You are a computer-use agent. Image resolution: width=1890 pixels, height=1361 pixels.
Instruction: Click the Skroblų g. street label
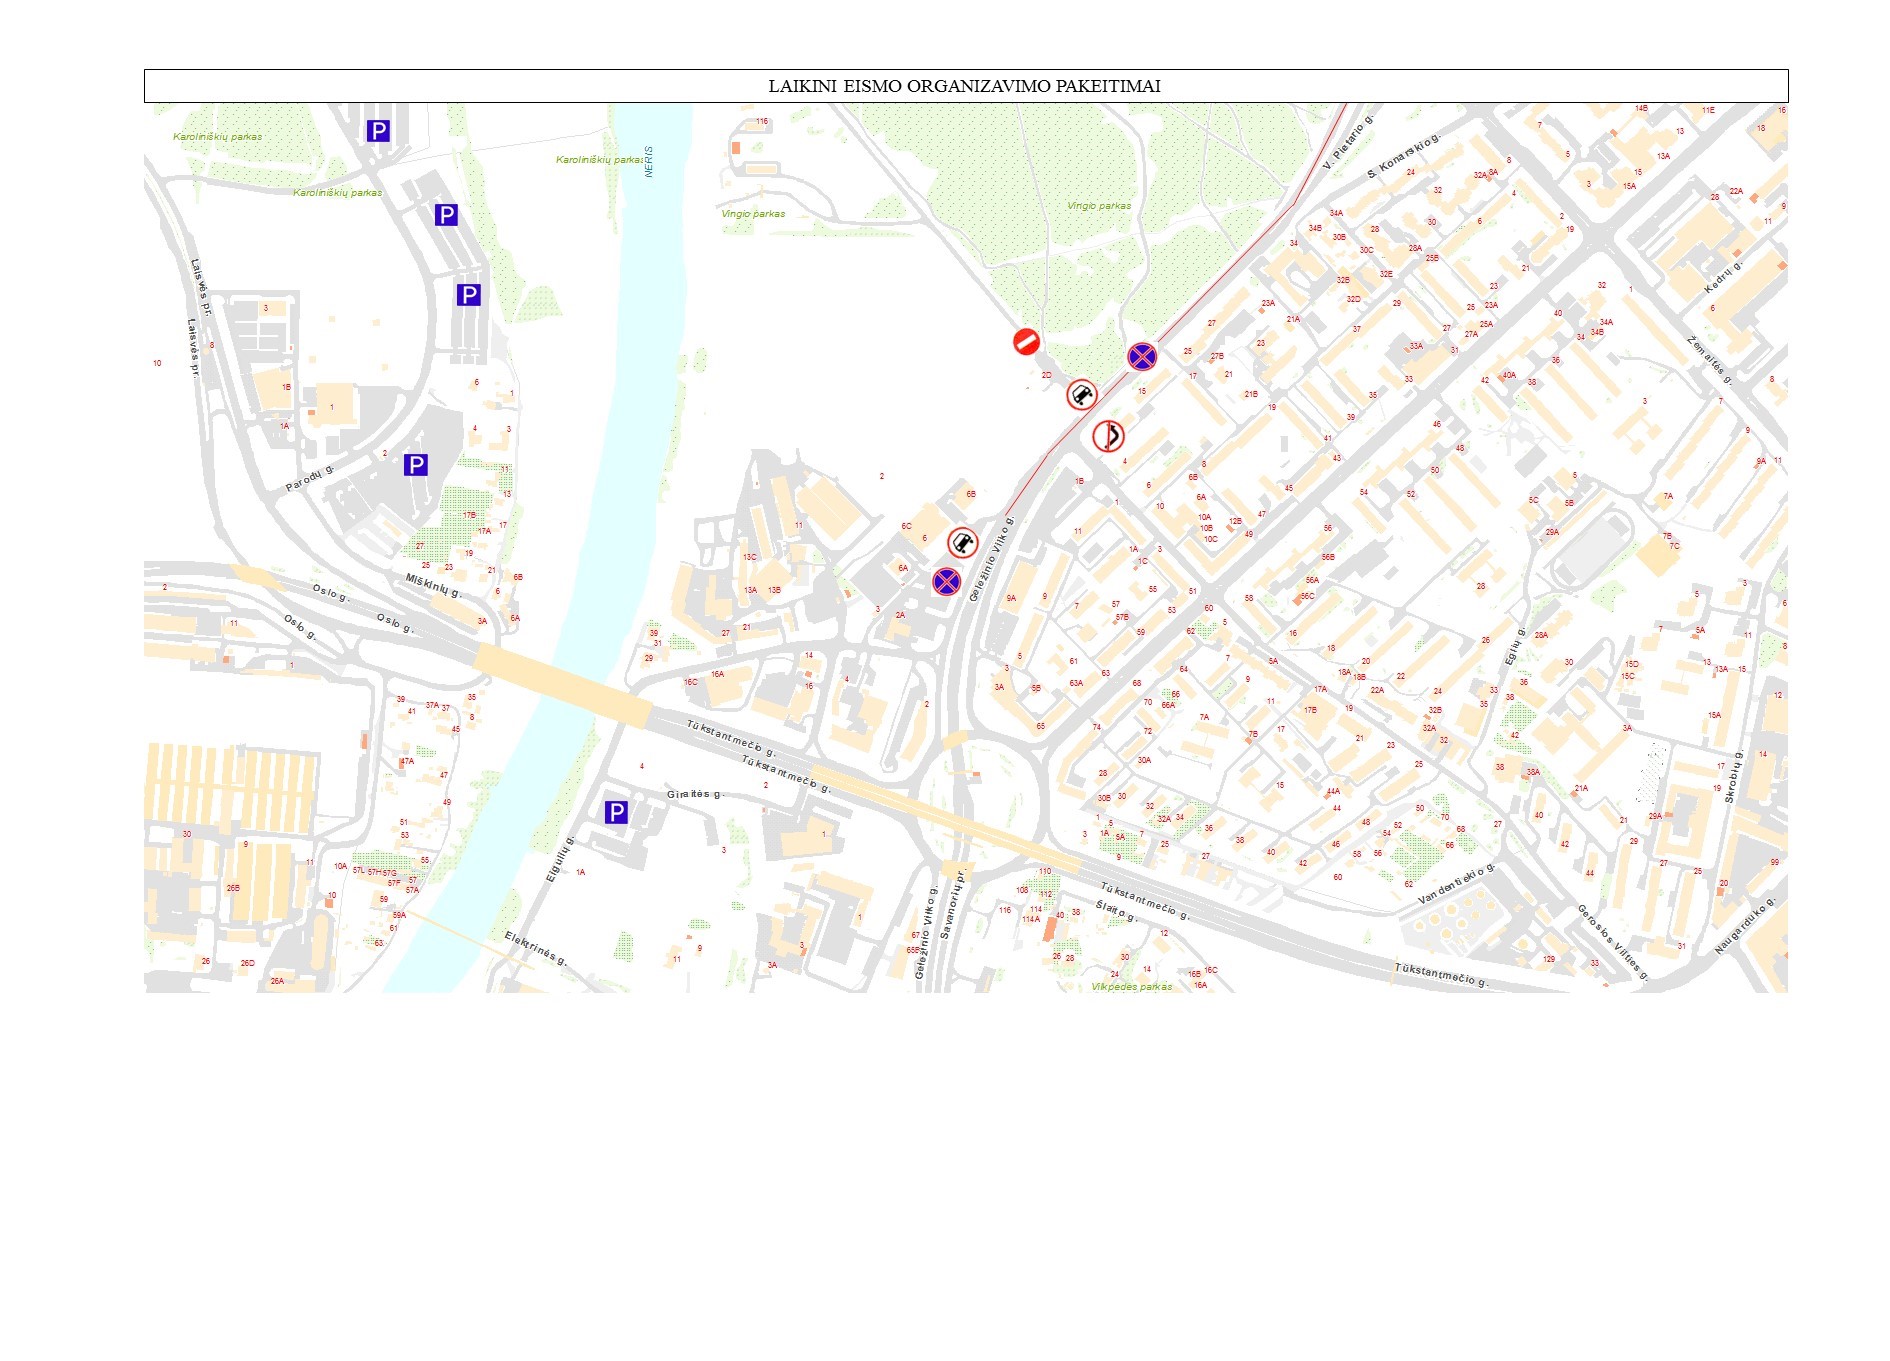1733,777
